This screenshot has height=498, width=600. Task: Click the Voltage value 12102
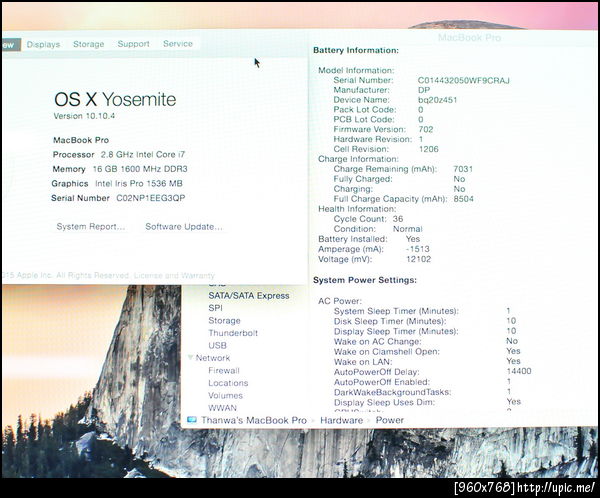click(x=419, y=259)
